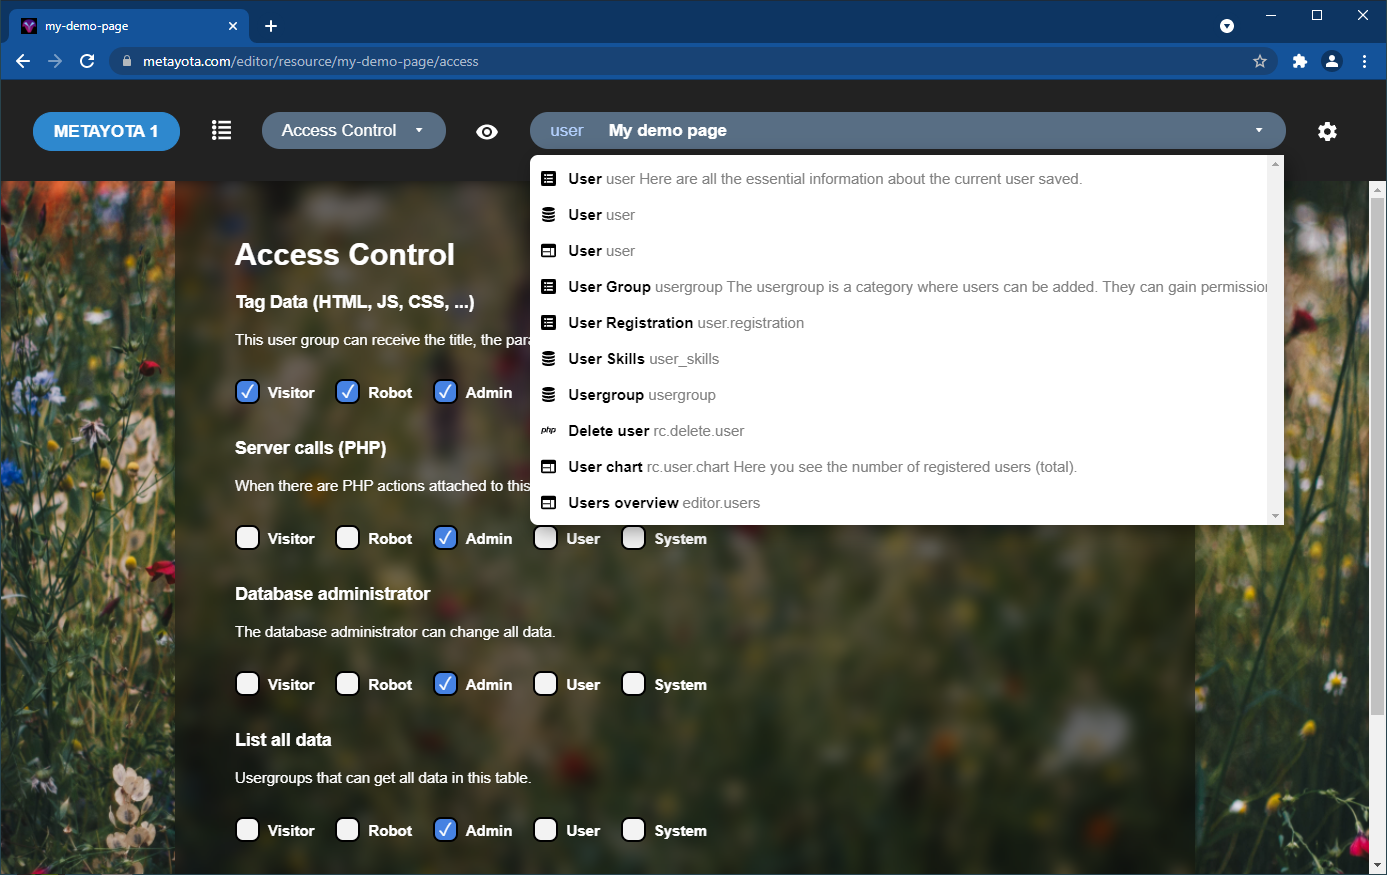
Task: Click the browser extensions puzzle icon
Action: click(x=1299, y=61)
